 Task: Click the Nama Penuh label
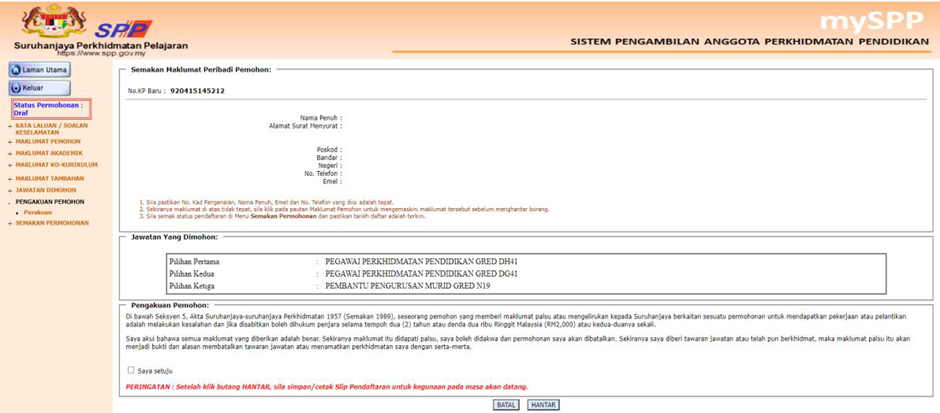320,118
